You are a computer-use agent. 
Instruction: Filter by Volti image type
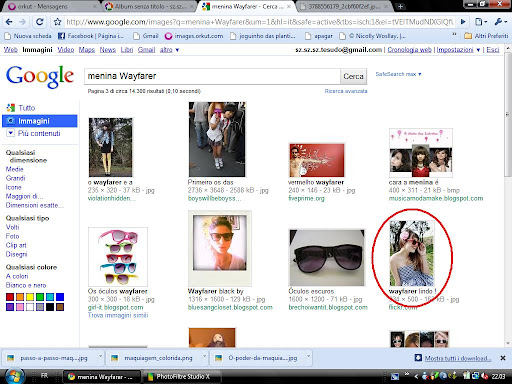(x=12, y=227)
